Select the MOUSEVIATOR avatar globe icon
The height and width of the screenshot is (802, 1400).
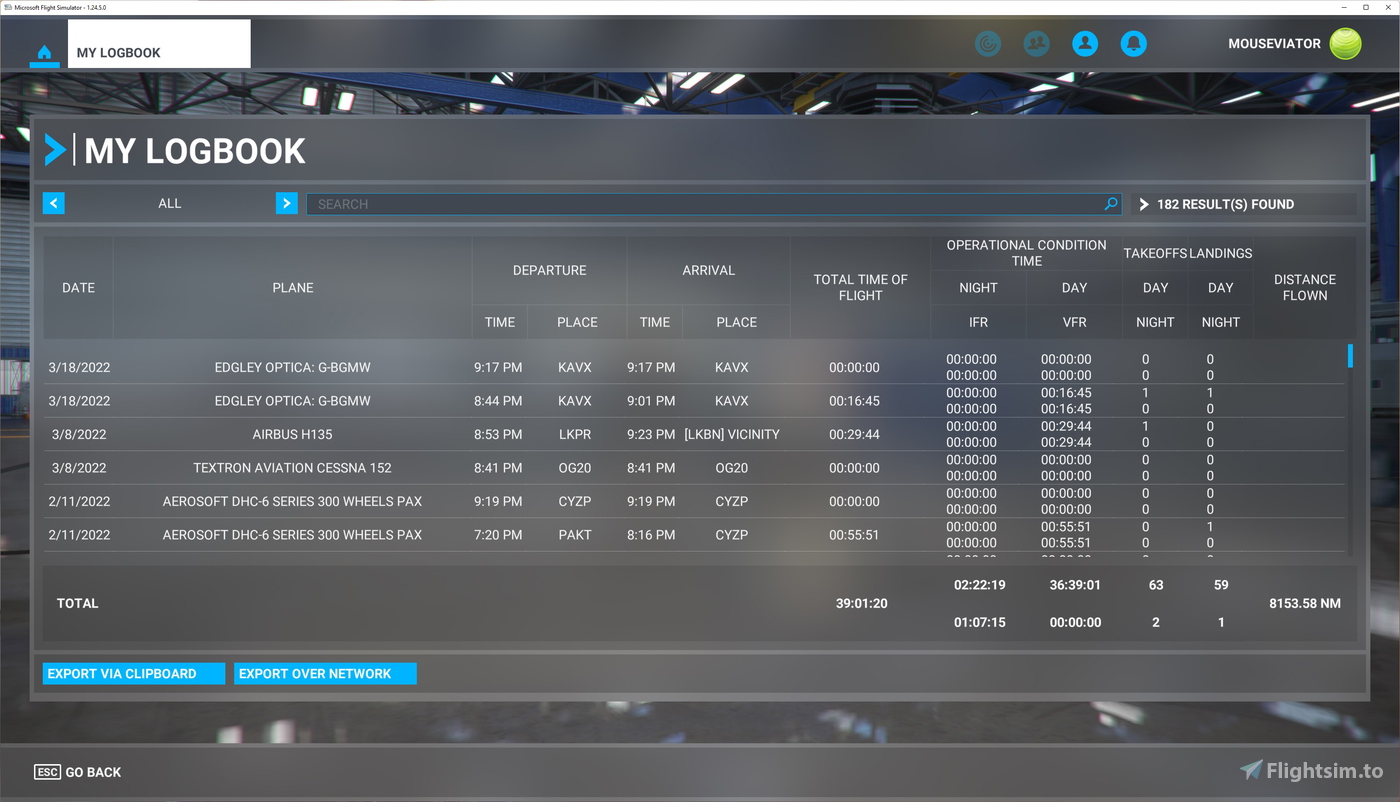(1347, 44)
